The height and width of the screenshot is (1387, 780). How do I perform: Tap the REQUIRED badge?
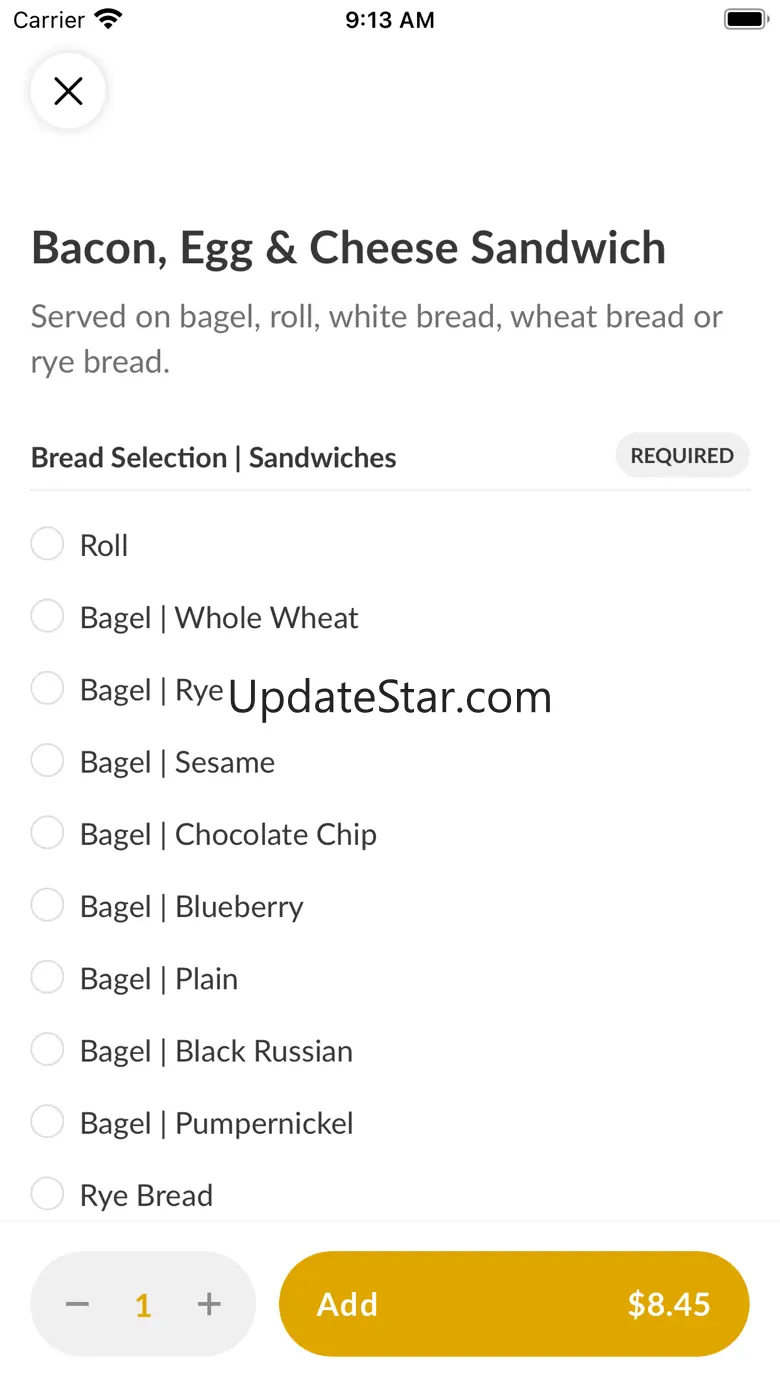click(x=682, y=456)
